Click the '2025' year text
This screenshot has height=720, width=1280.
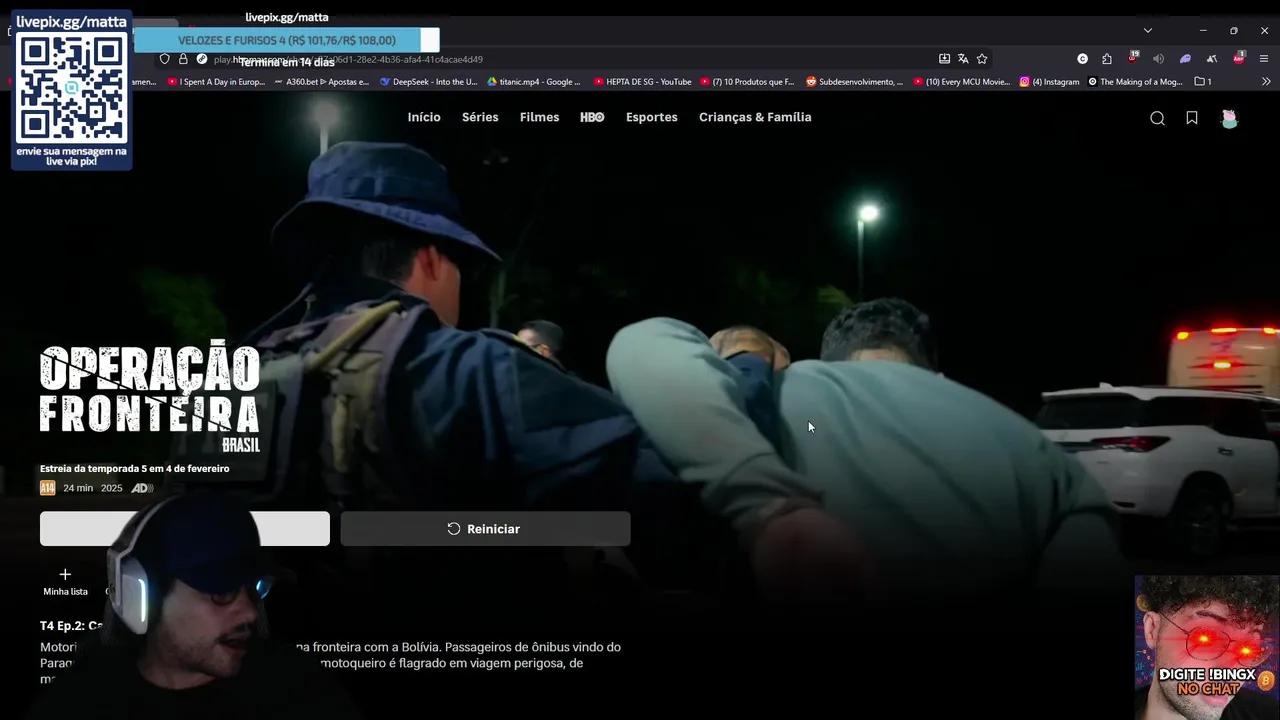pos(111,488)
